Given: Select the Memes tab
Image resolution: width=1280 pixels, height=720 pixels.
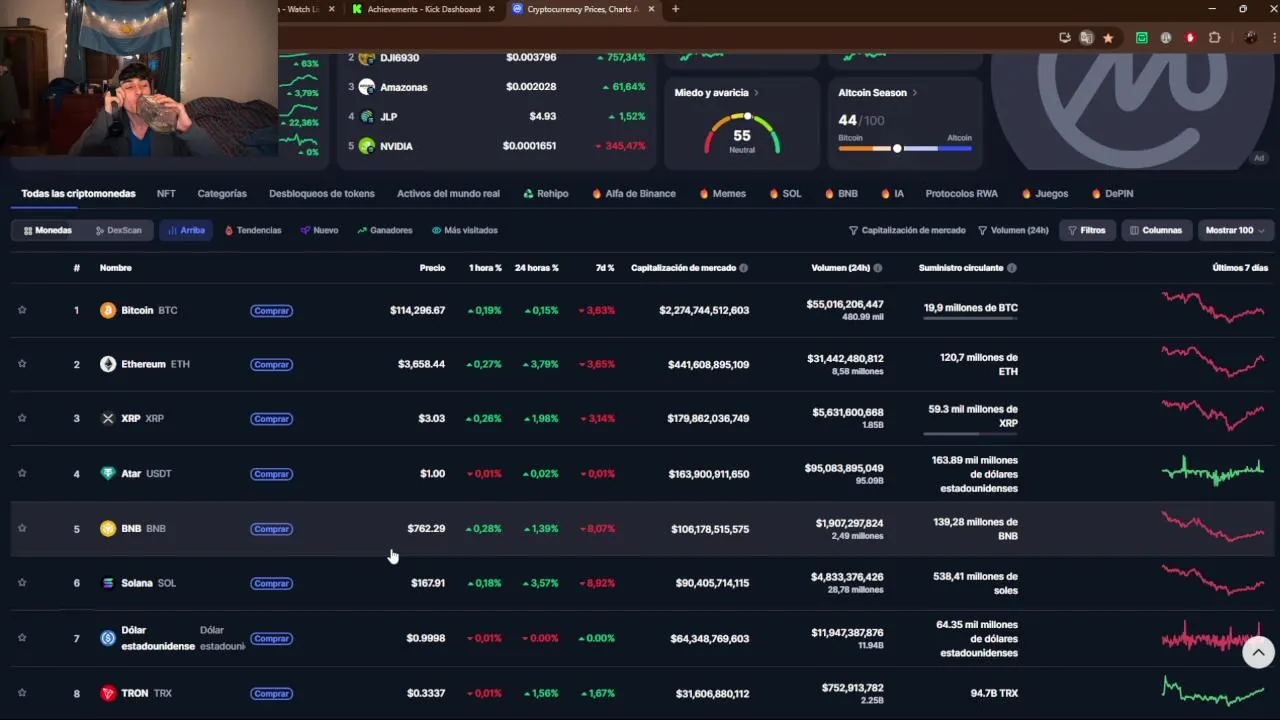Looking at the screenshot, I should coord(722,194).
